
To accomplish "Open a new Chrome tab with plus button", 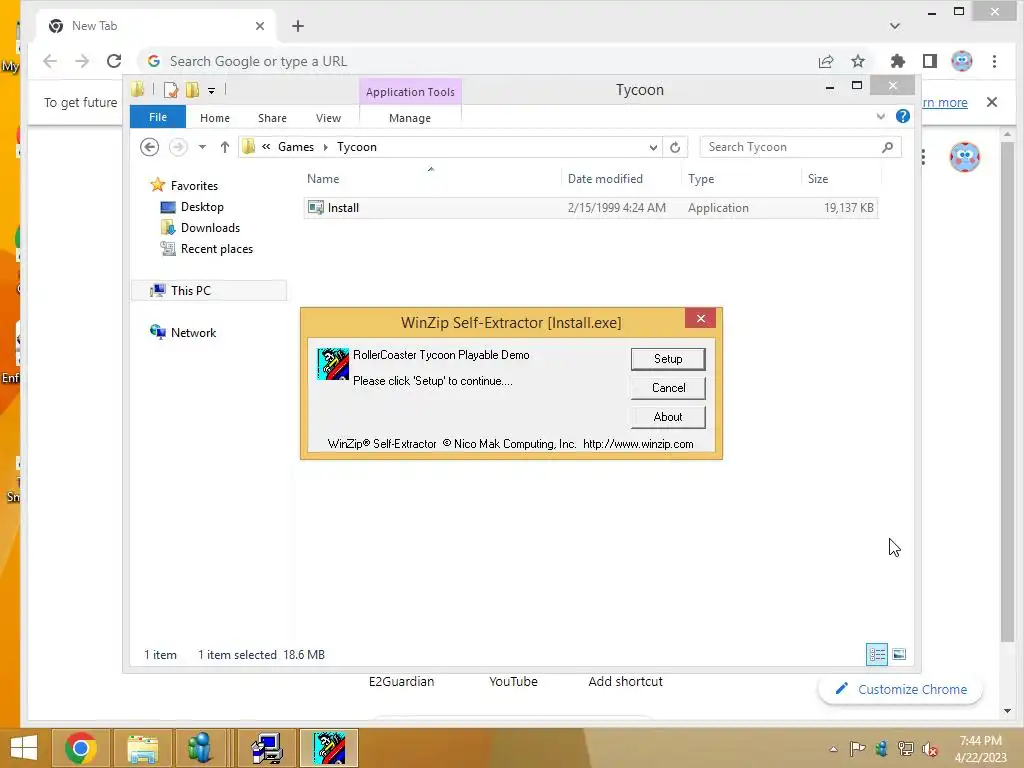I will click(x=298, y=26).
